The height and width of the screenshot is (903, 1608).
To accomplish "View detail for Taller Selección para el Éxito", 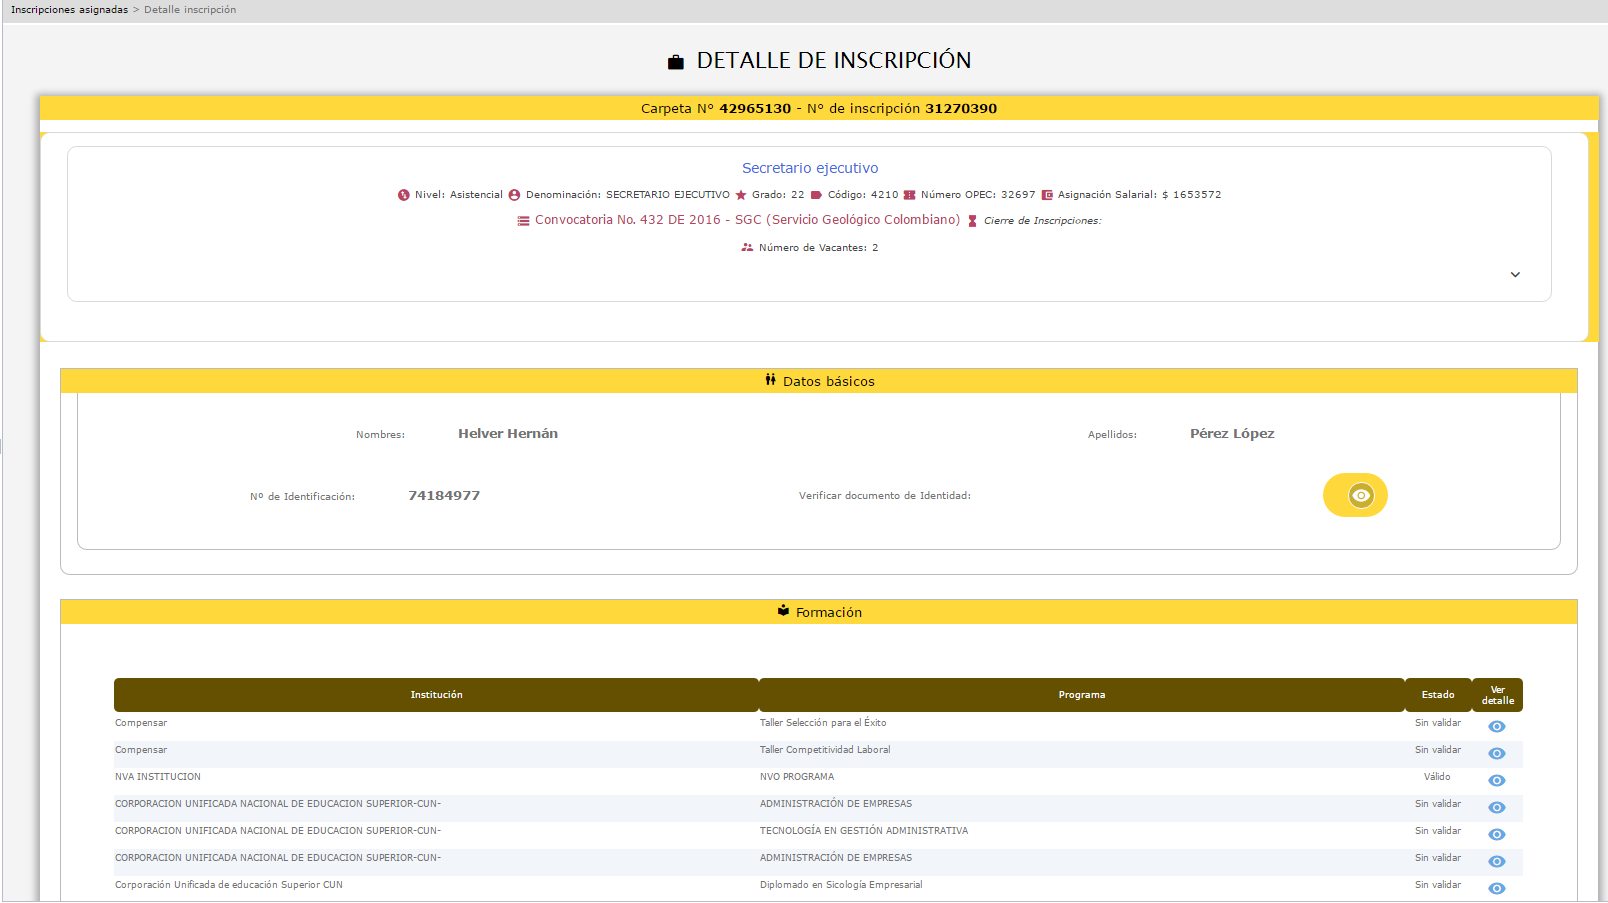I will 1496,727.
